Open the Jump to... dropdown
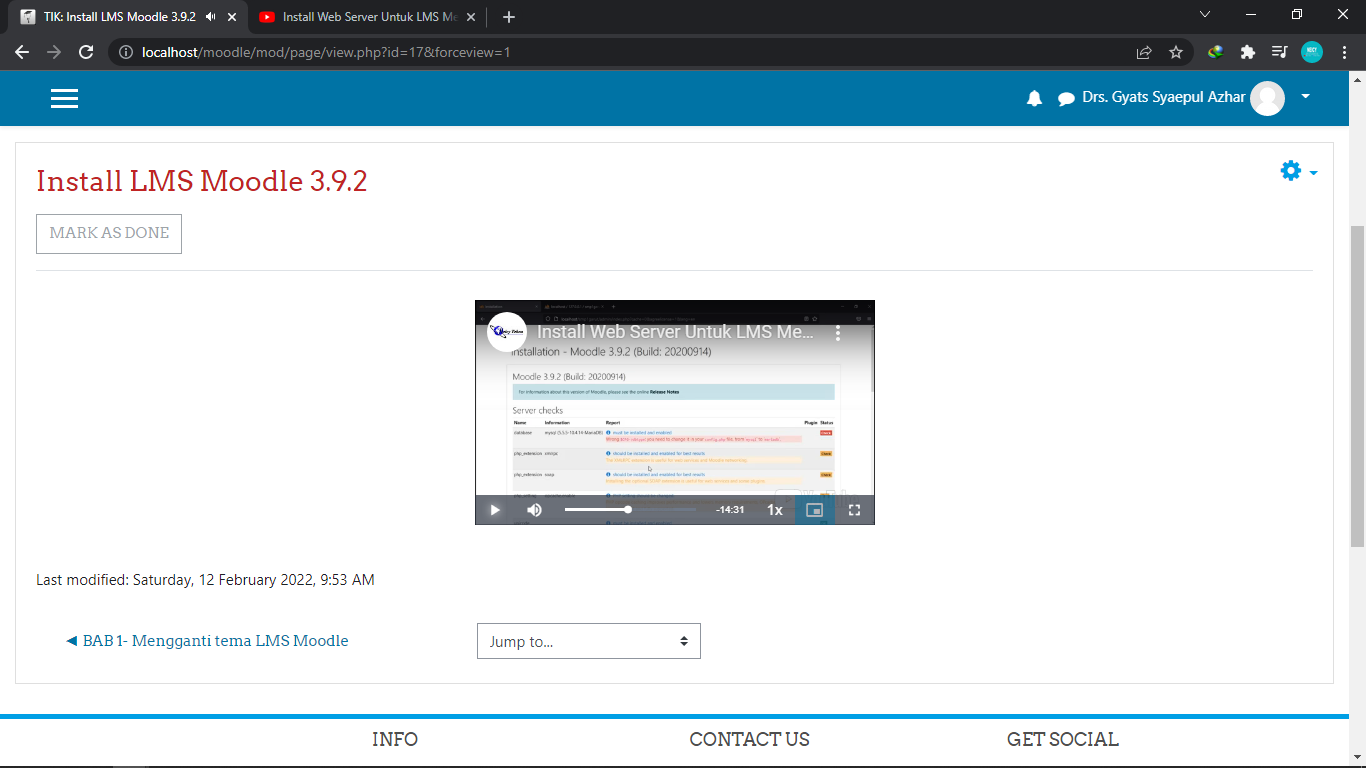This screenshot has height=768, width=1366. tap(589, 641)
